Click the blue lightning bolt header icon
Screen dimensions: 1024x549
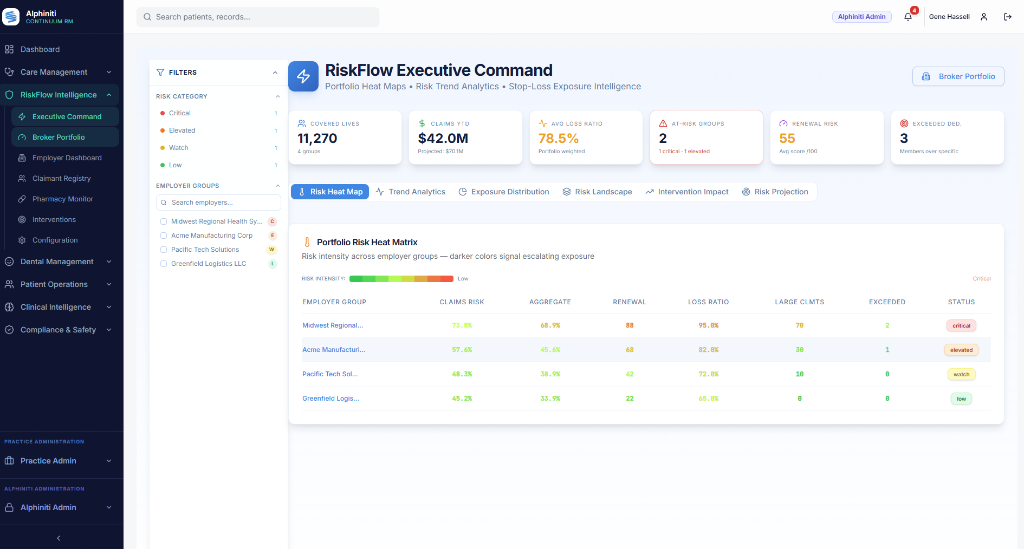pos(303,76)
